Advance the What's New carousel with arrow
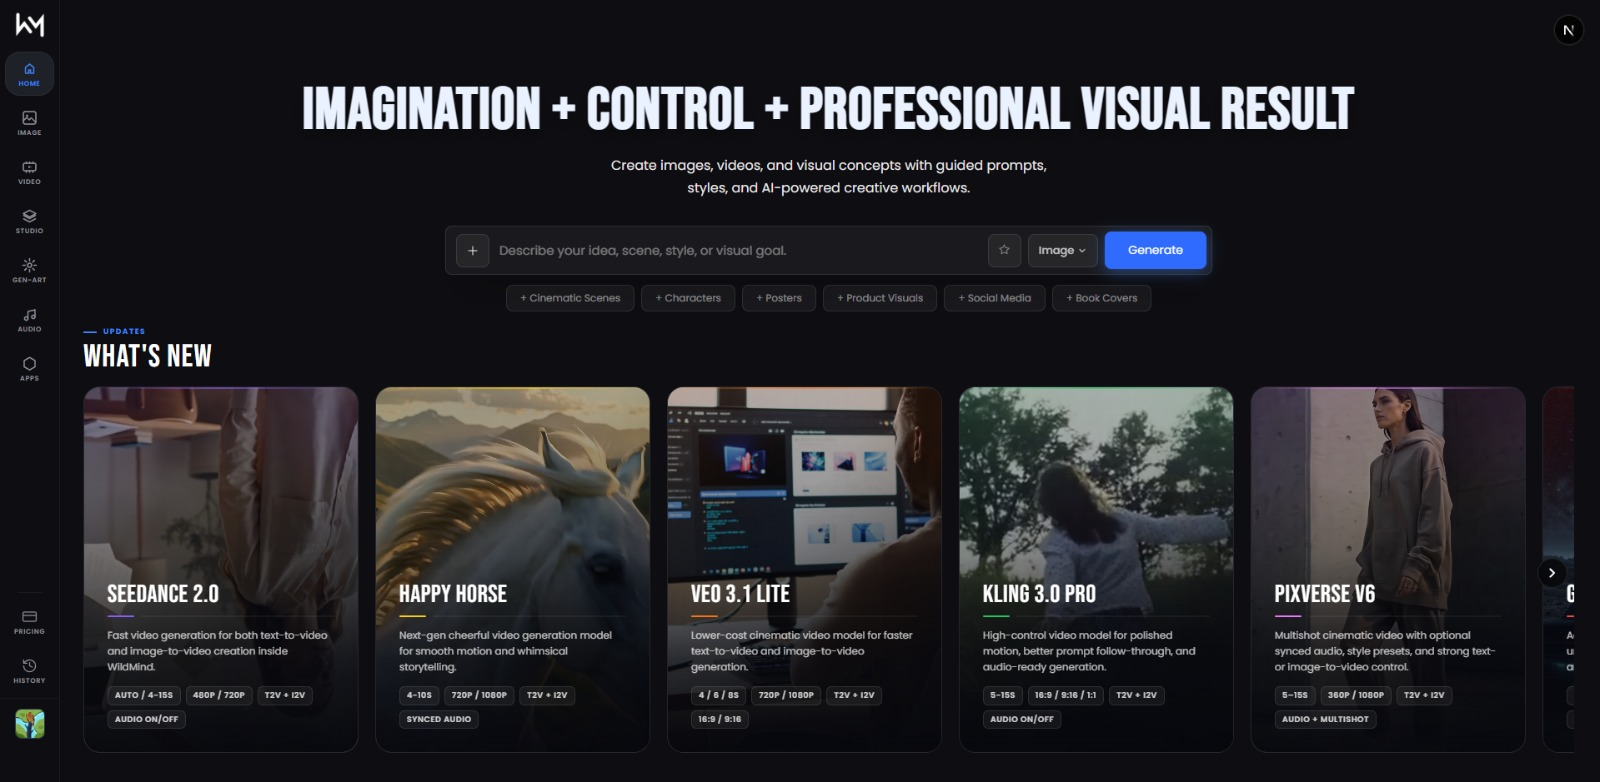This screenshot has height=782, width=1600. (1551, 573)
